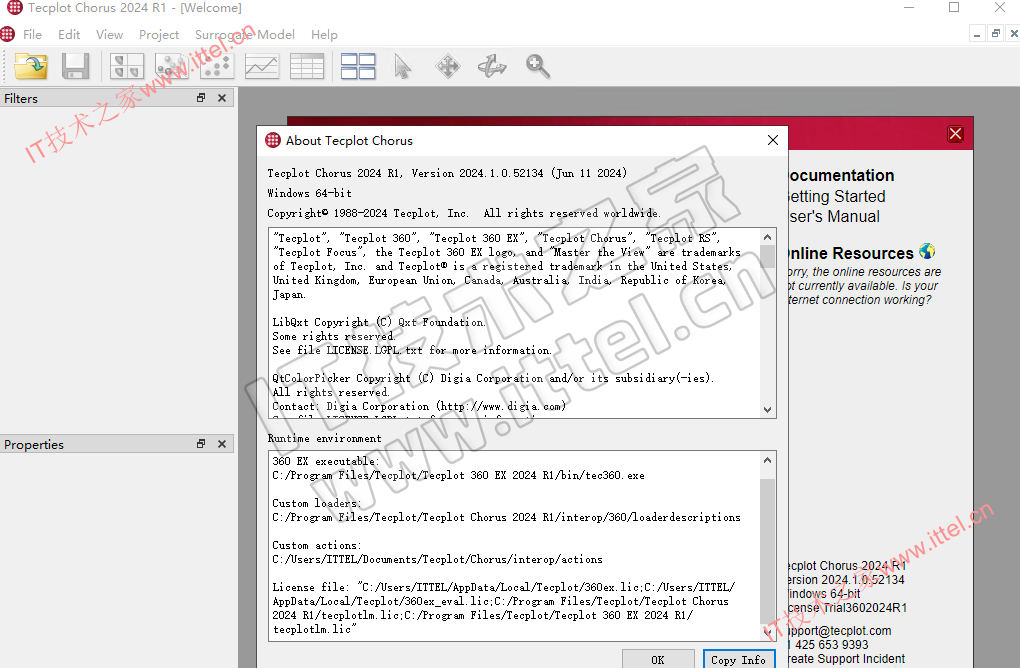The image size is (1020, 668).
Task: Open the Edit menu
Action: pyautogui.click(x=69, y=34)
